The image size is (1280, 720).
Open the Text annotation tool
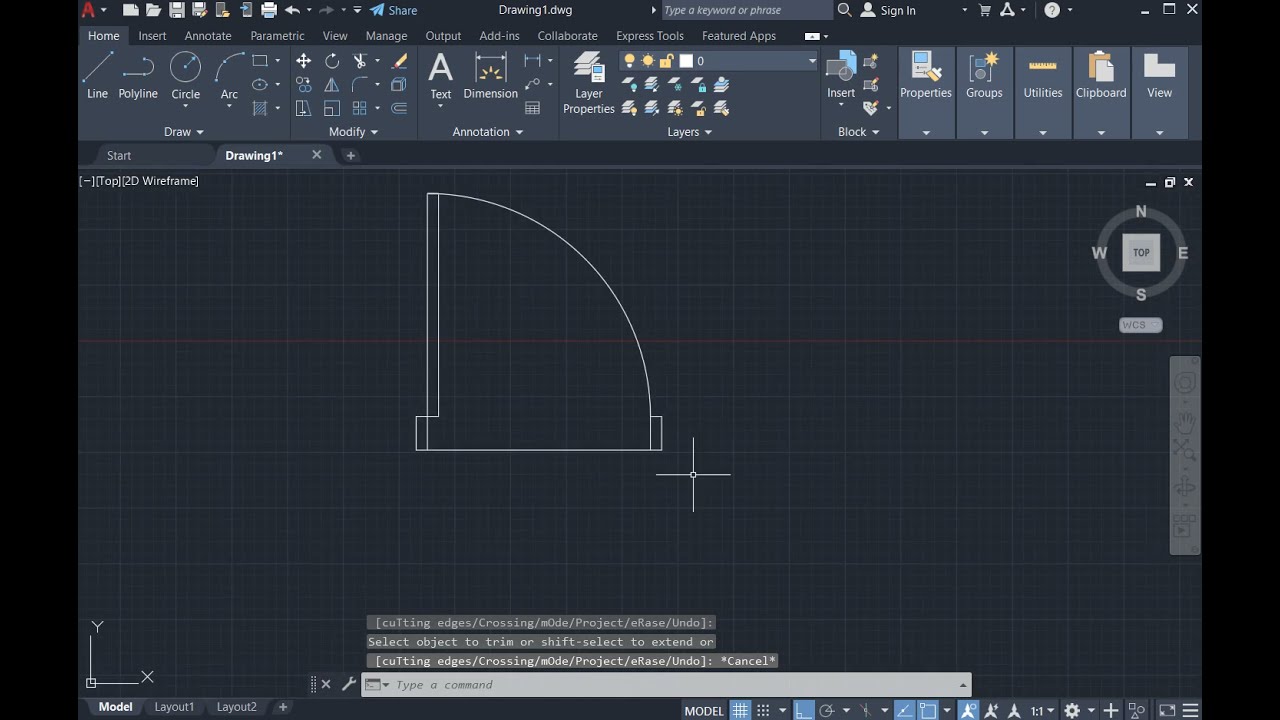[x=441, y=76]
